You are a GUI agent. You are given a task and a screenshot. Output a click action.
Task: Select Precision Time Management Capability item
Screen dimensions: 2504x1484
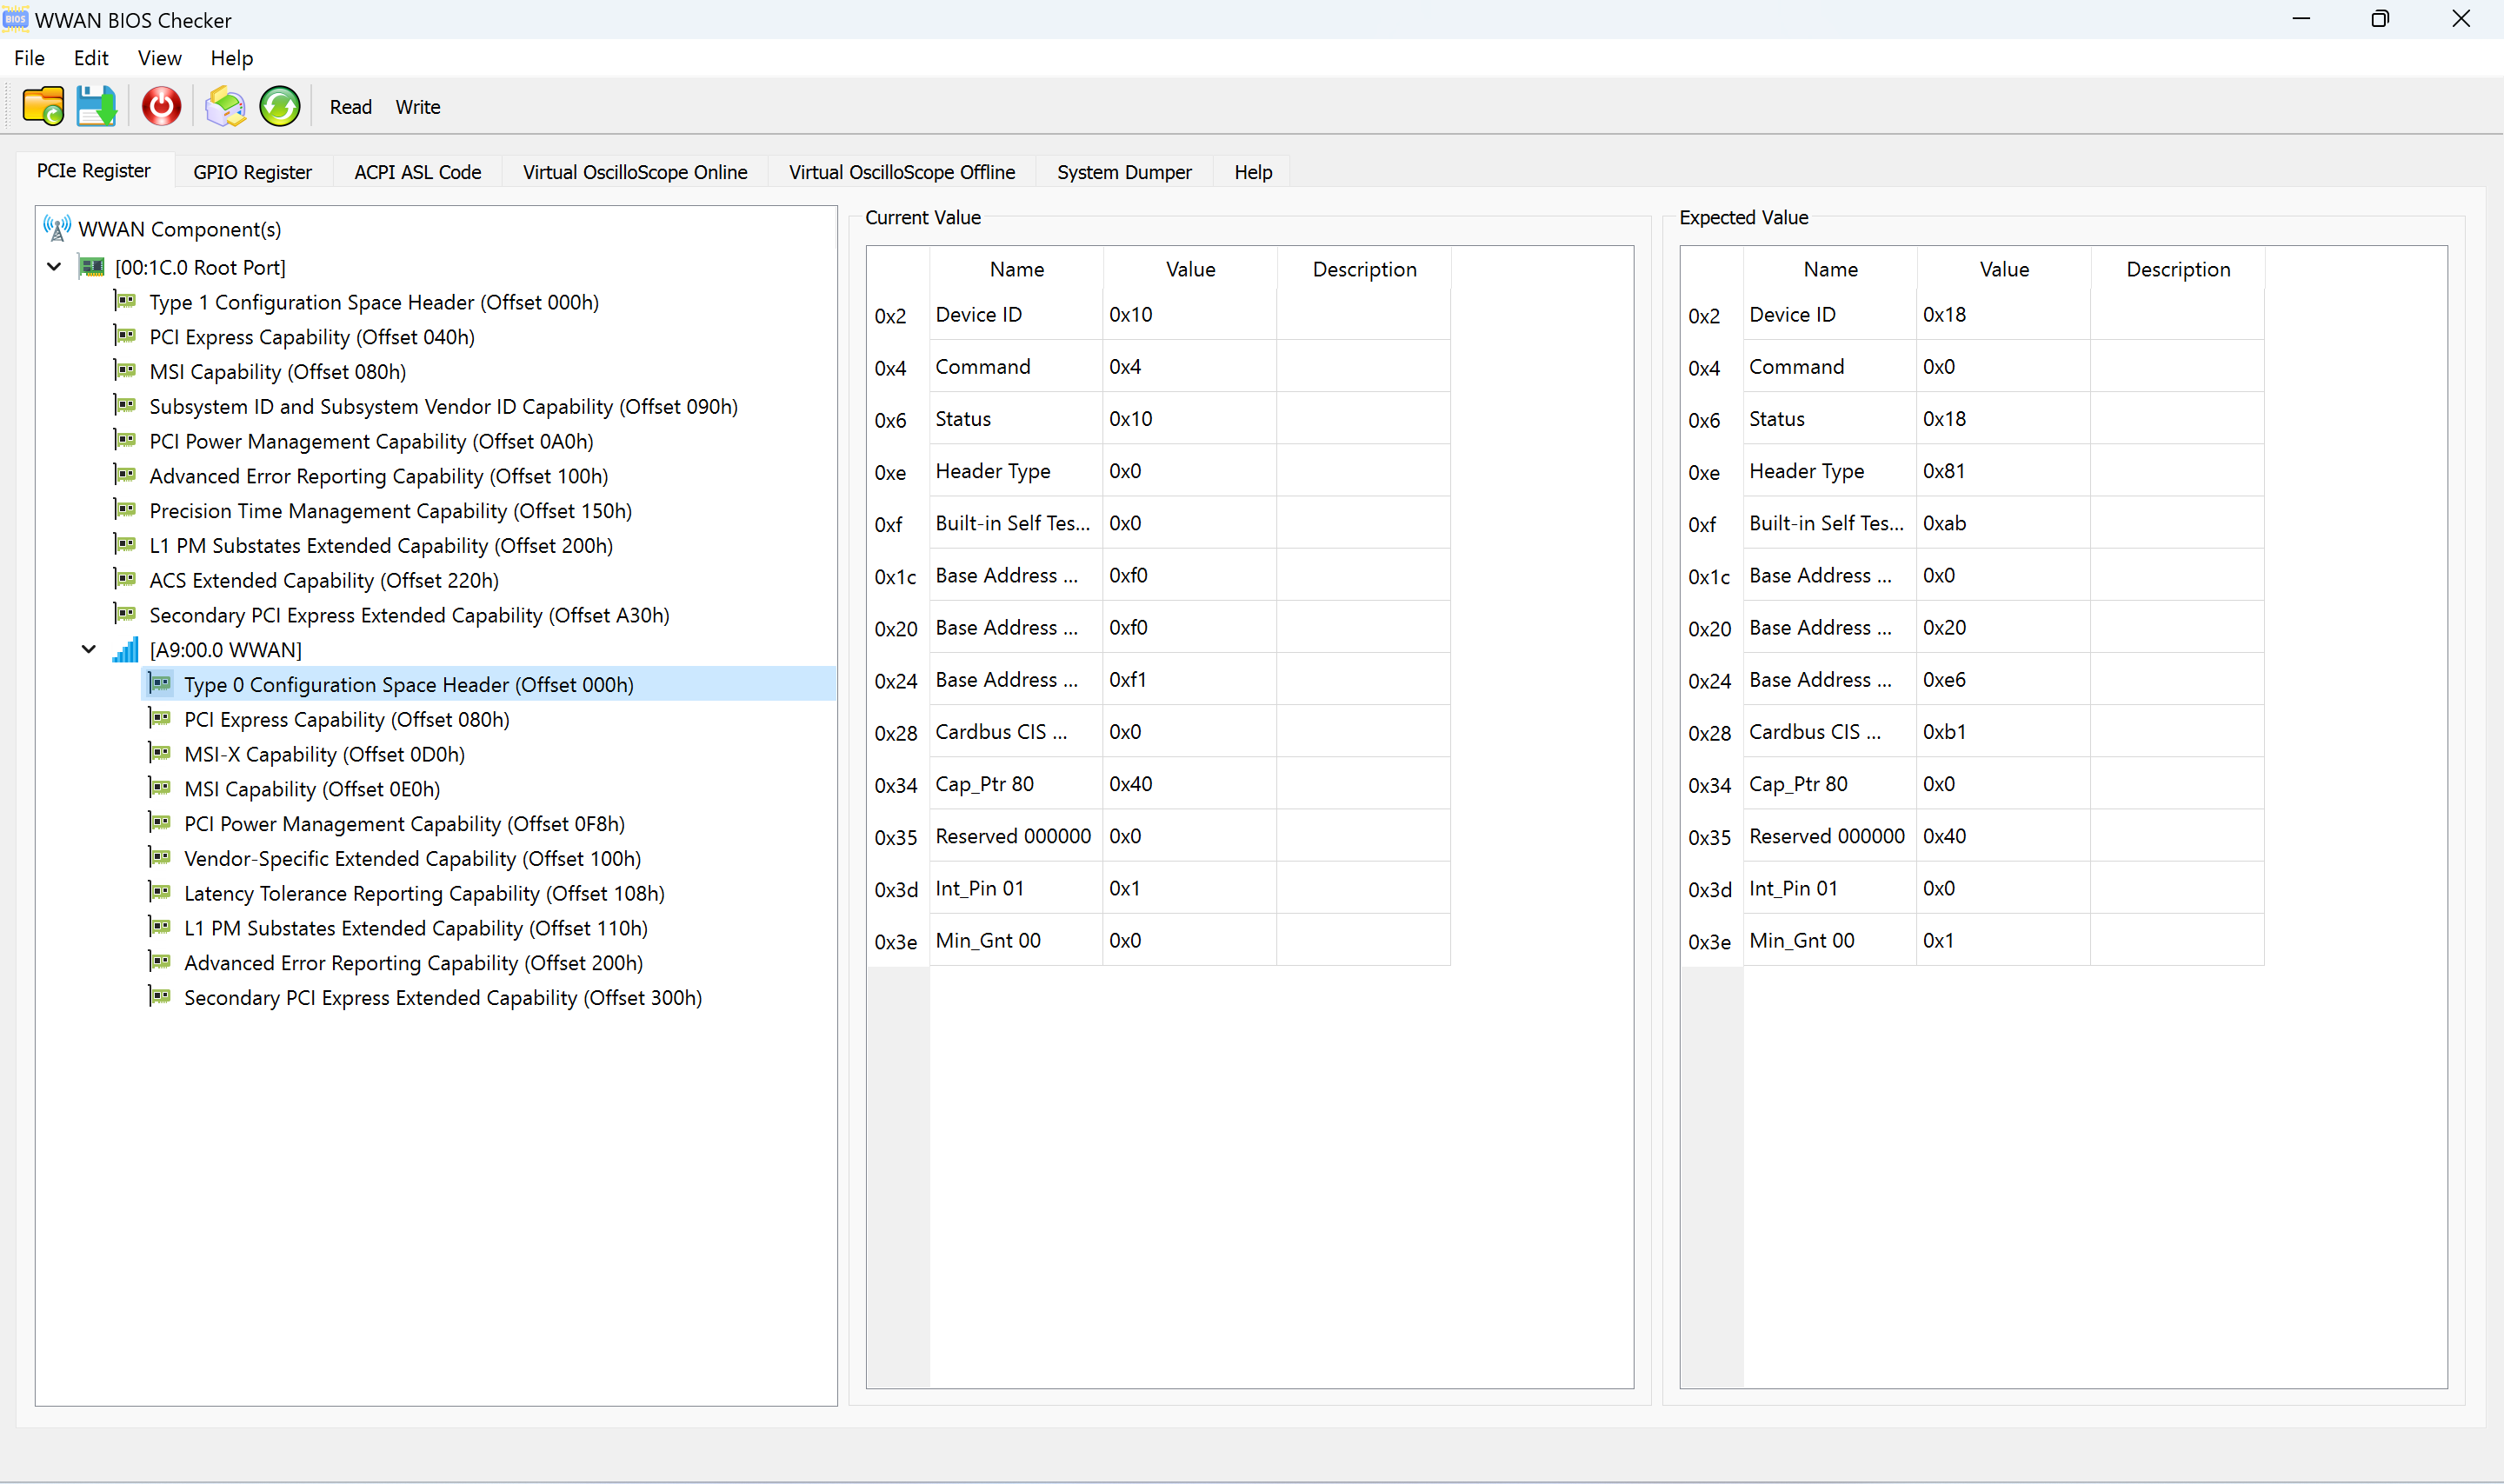tap(391, 511)
